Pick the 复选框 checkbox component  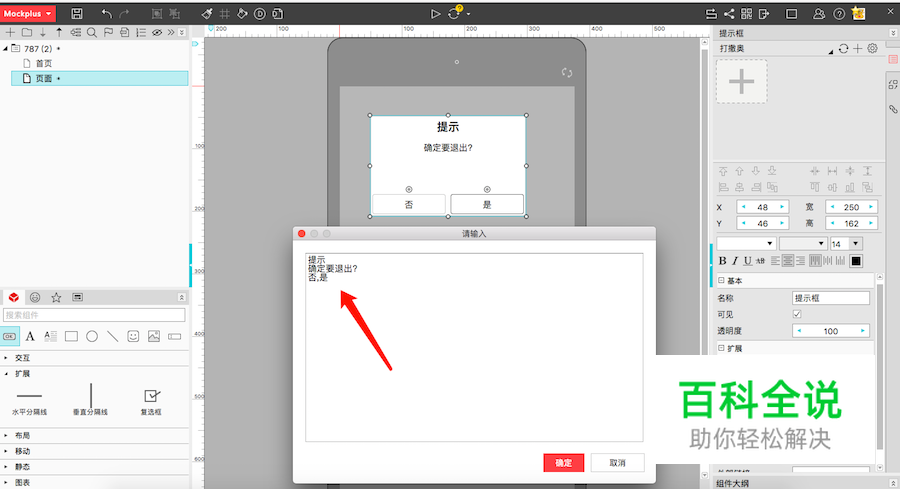(x=152, y=401)
